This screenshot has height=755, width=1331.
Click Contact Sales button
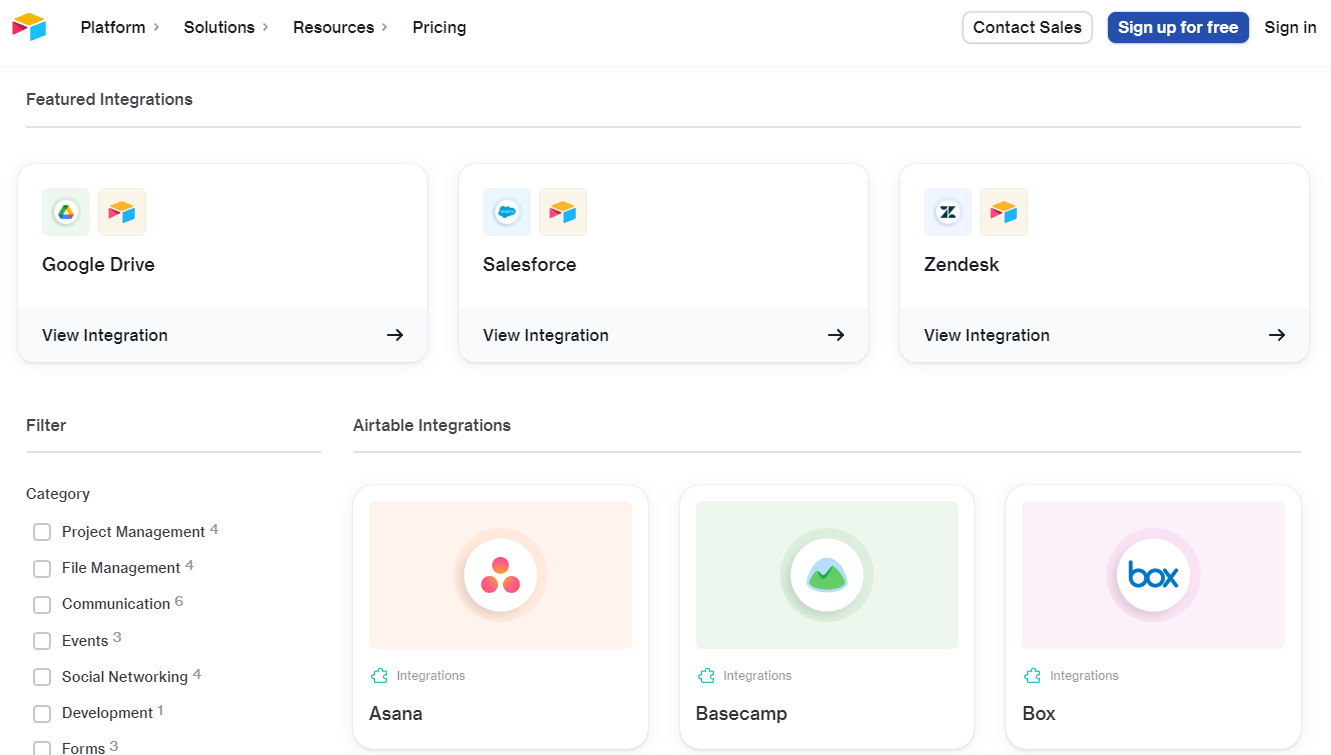(x=1027, y=27)
